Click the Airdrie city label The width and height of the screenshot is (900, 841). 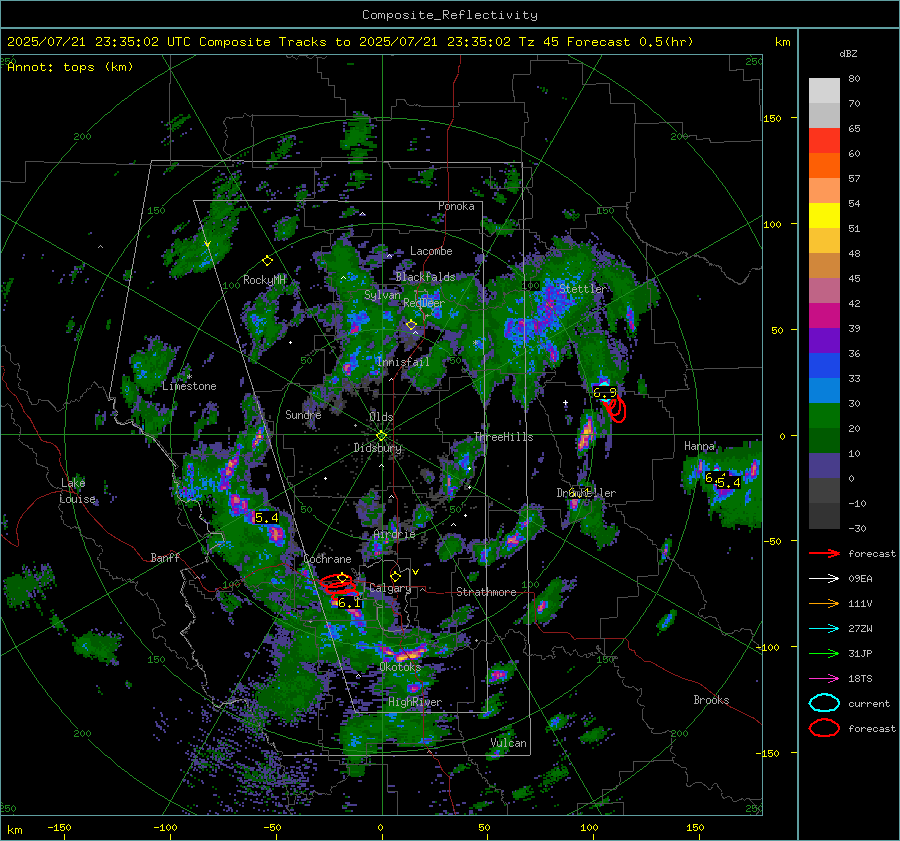point(394,534)
